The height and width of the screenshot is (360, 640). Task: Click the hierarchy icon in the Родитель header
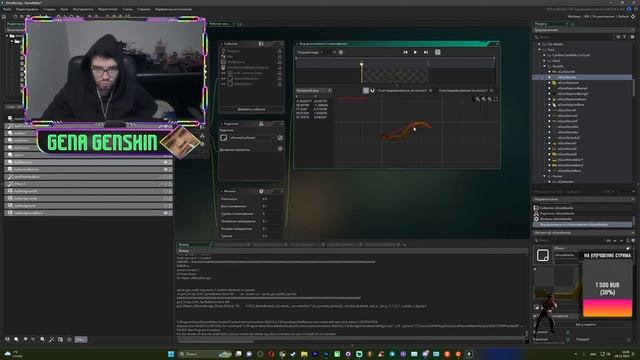pyautogui.click(x=261, y=124)
